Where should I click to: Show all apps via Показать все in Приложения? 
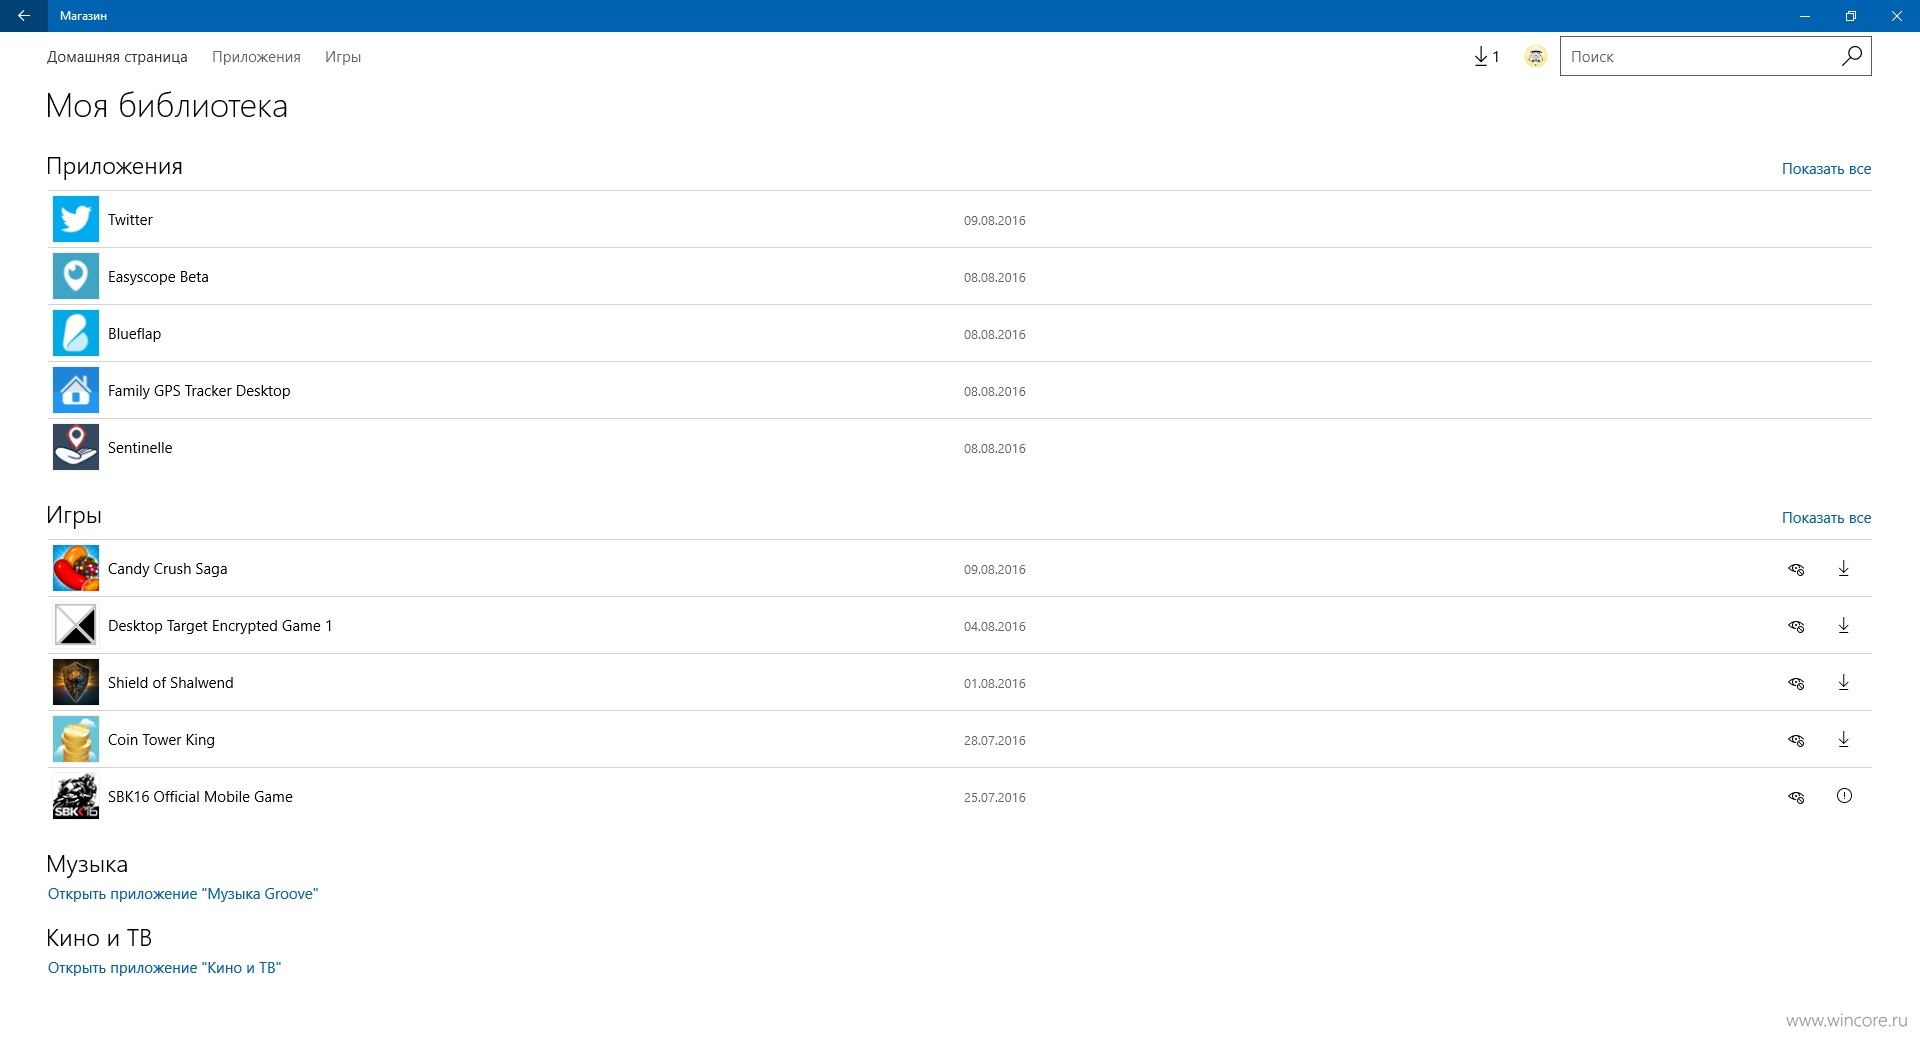click(x=1826, y=169)
